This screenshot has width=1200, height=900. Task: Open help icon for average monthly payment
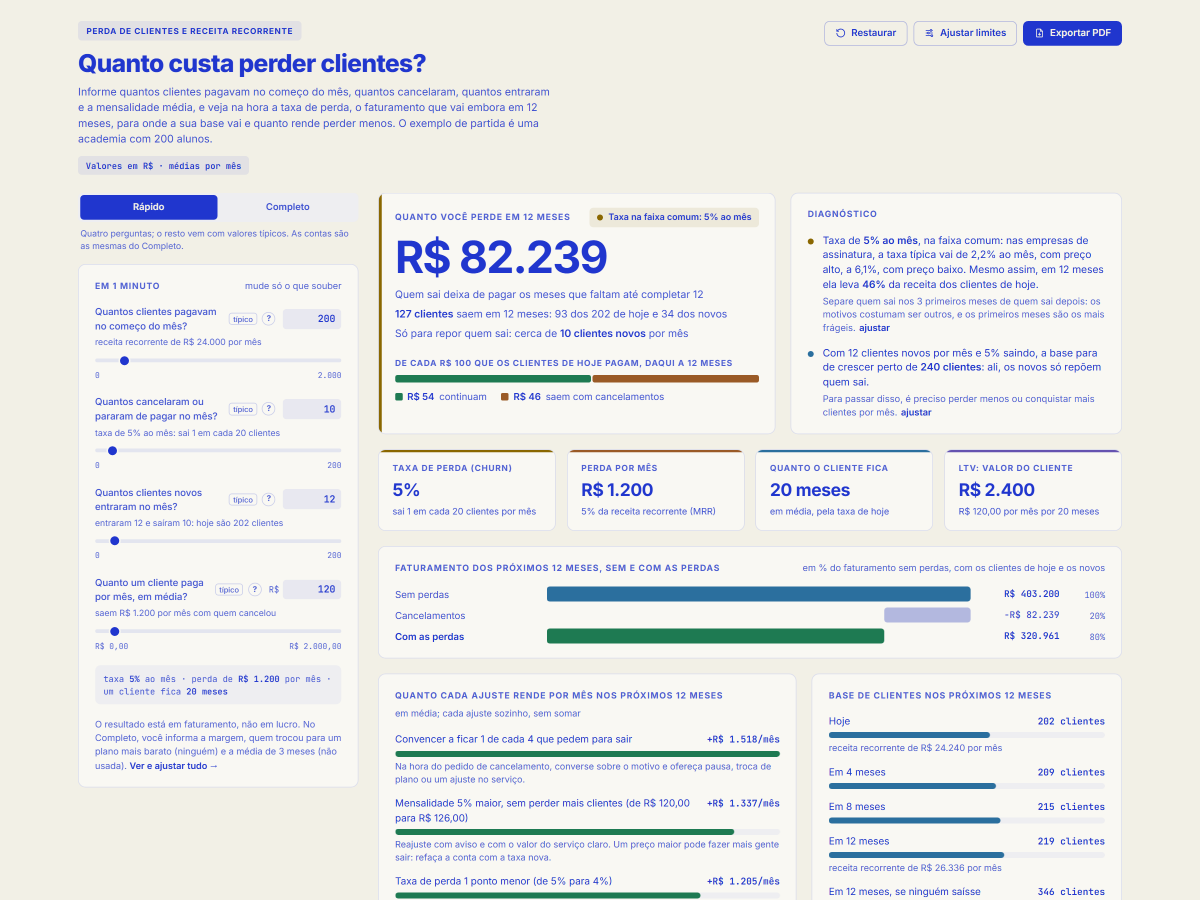point(255,590)
